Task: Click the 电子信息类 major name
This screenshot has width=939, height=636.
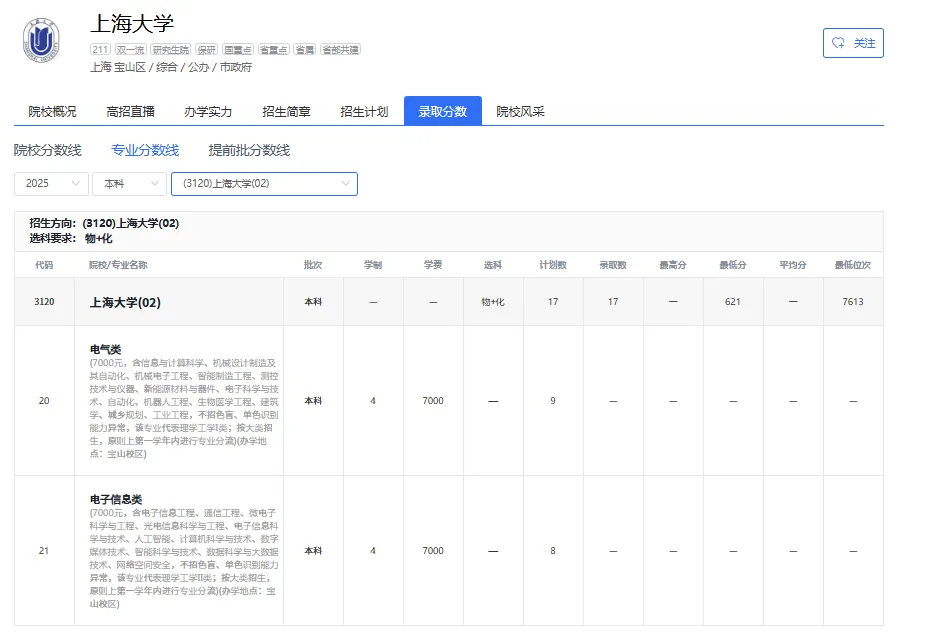Action: (x=116, y=499)
